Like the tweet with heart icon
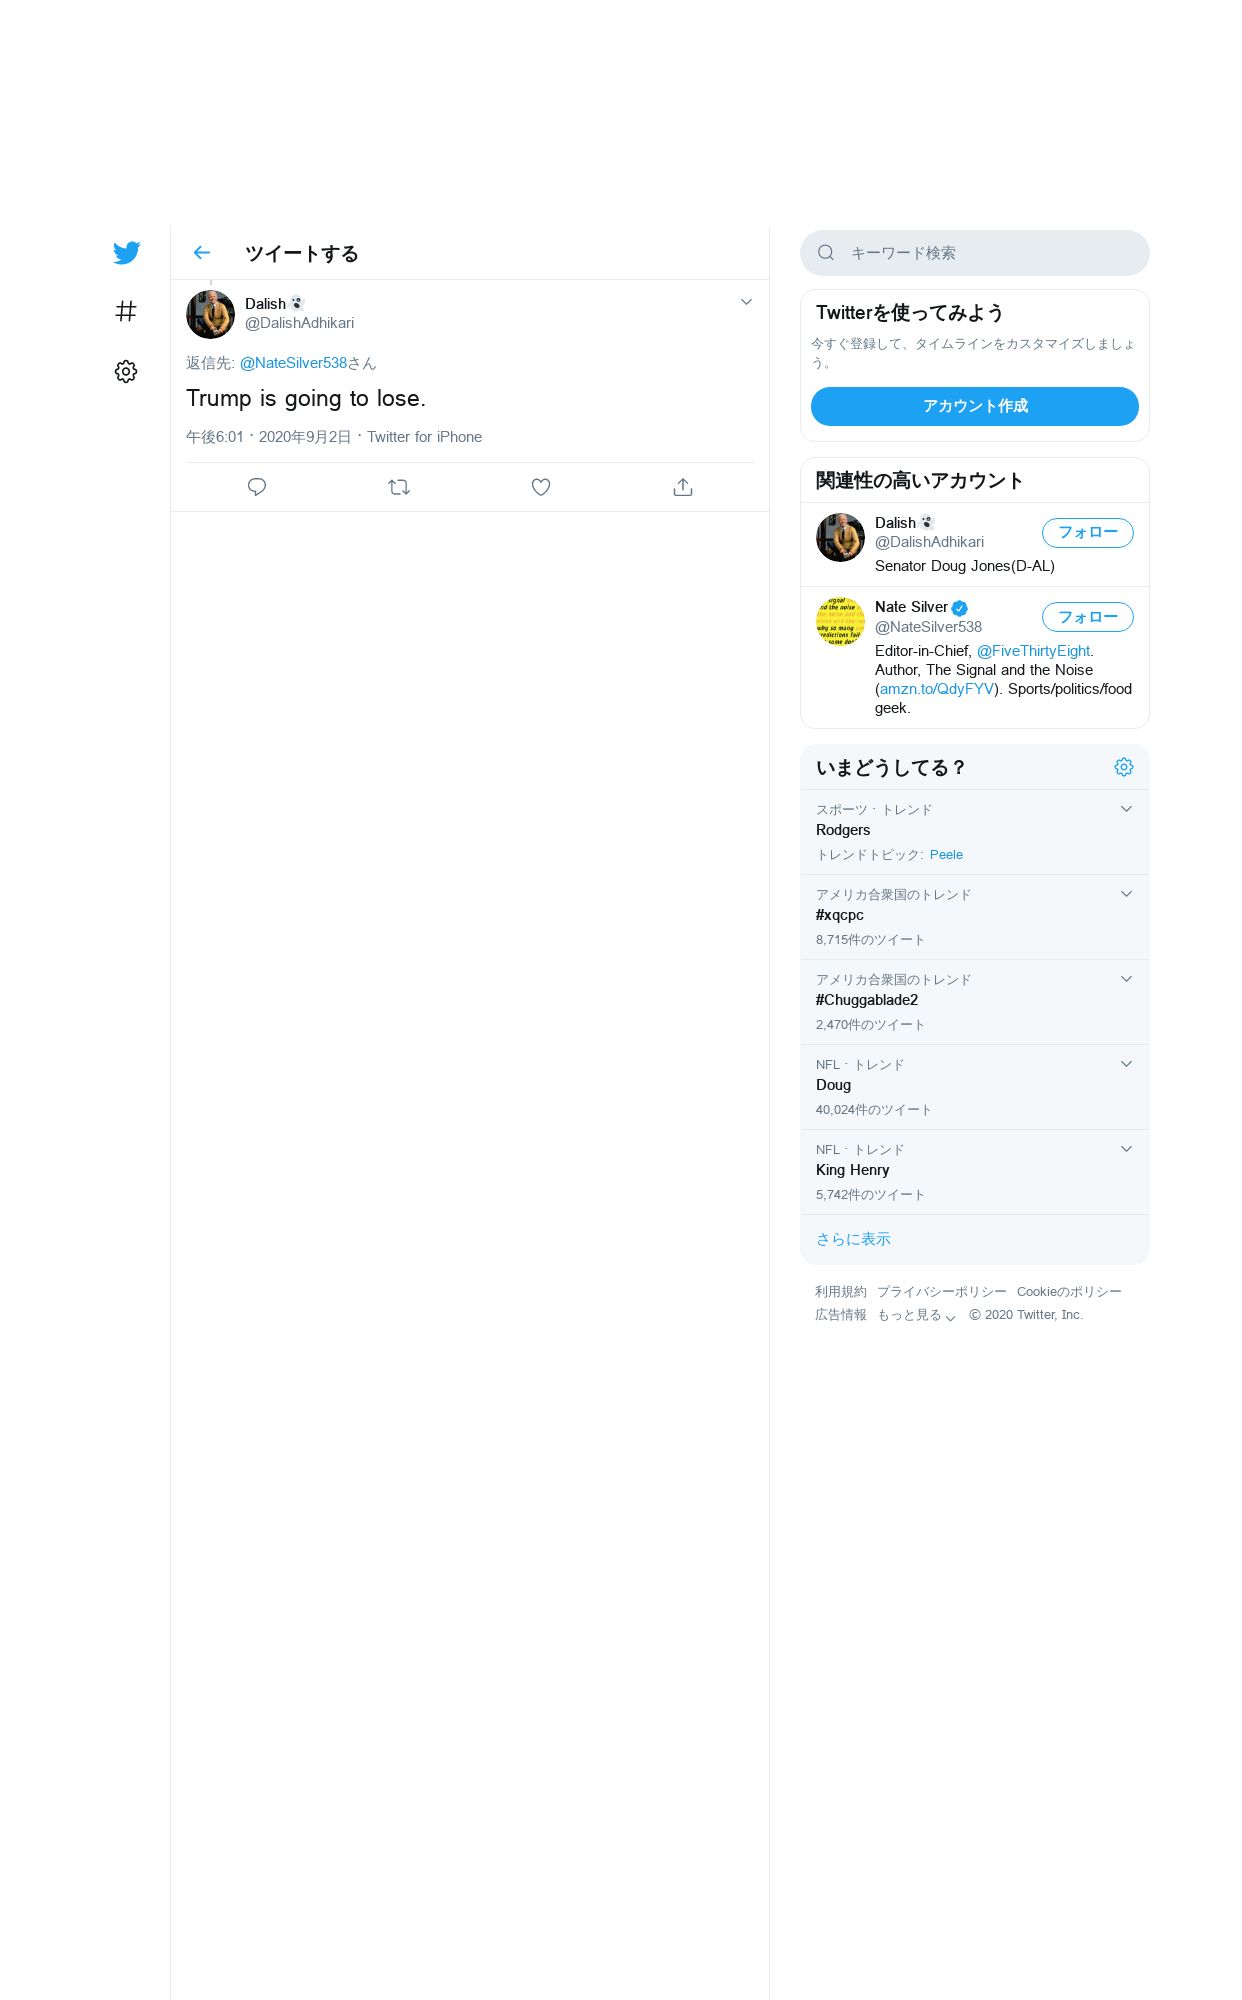 coord(541,487)
